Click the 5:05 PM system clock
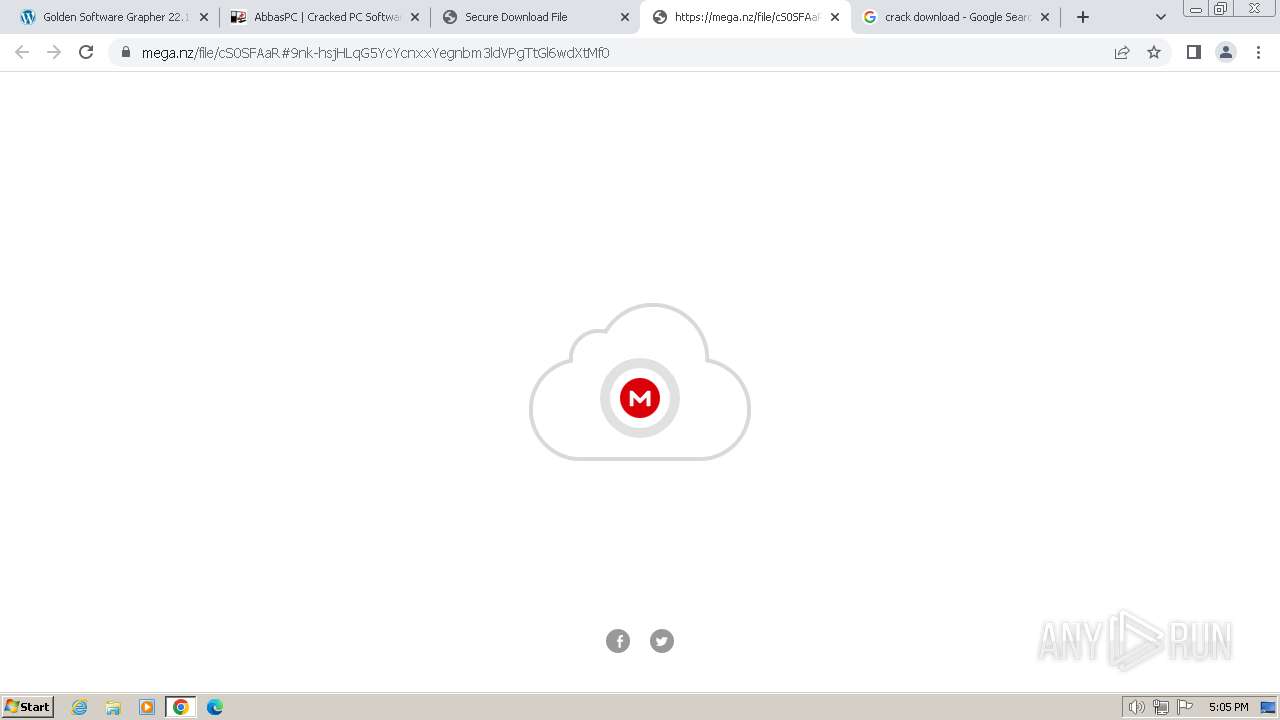The image size is (1280, 720). point(1228,707)
